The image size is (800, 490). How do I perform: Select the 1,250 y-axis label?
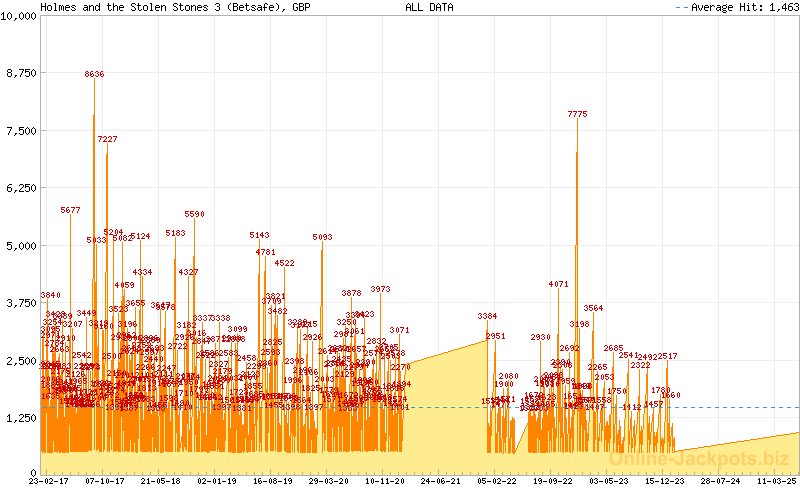click(x=22, y=418)
